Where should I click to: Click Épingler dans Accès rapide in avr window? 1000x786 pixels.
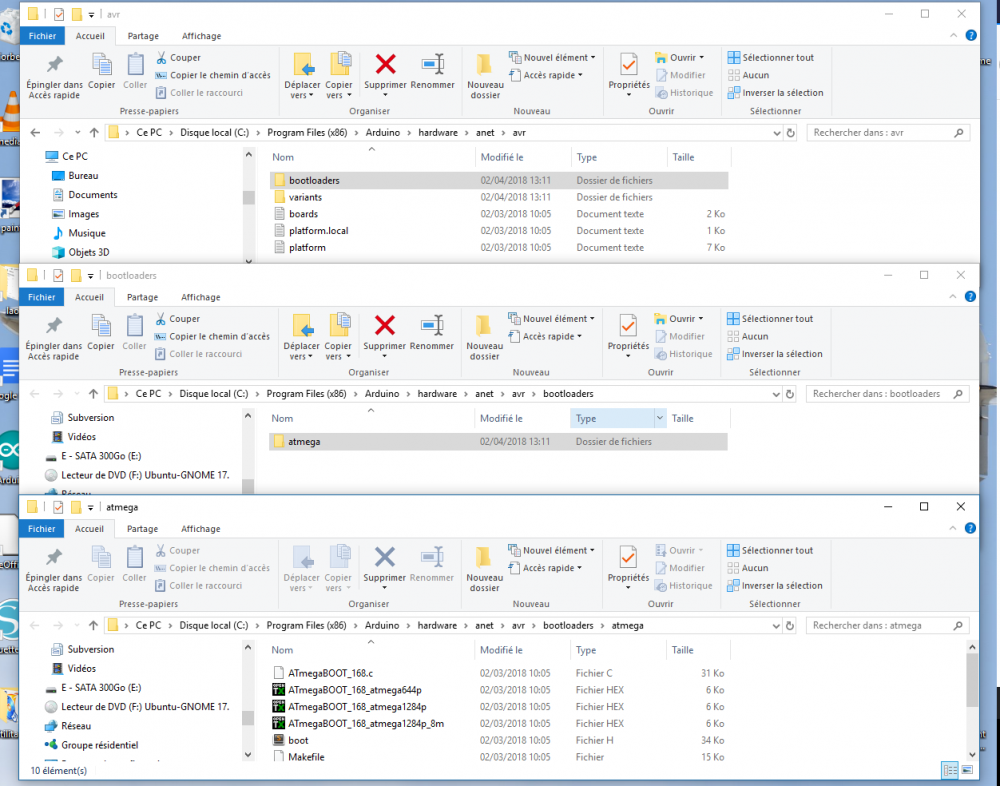[55, 77]
